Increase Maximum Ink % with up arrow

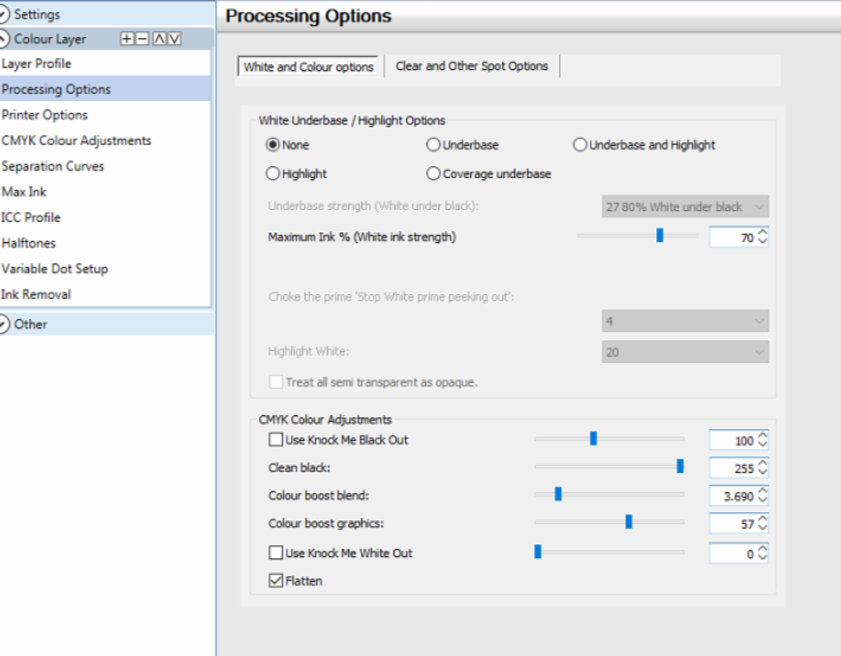pyautogui.click(x=763, y=232)
